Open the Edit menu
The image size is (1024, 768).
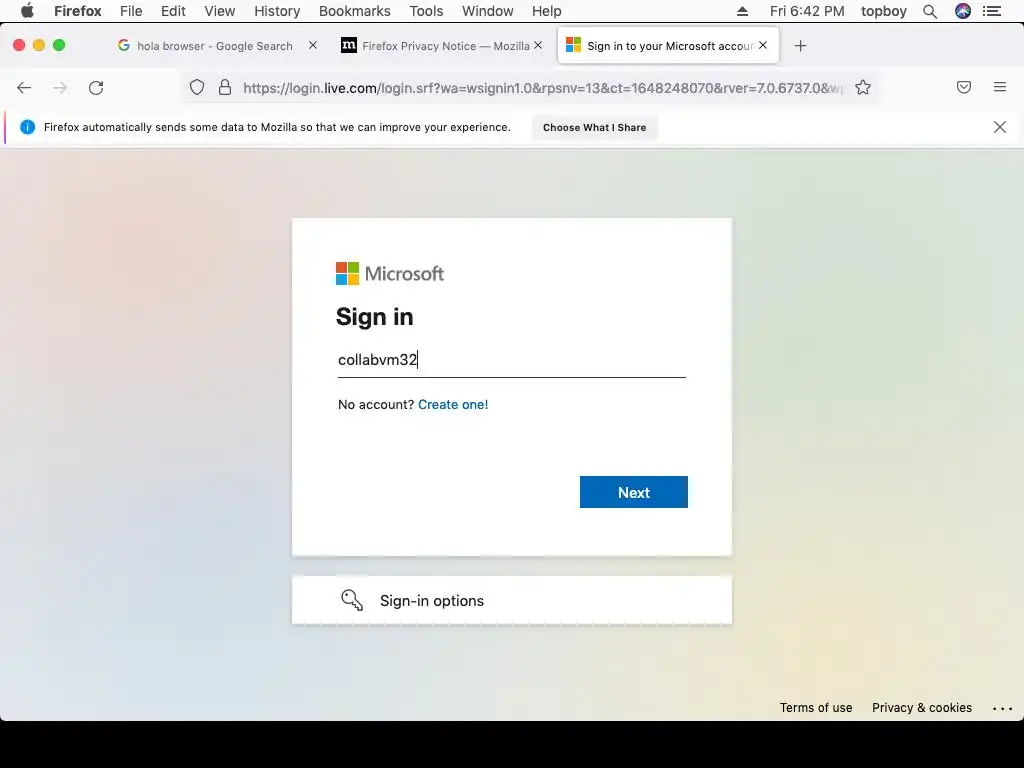click(x=173, y=11)
